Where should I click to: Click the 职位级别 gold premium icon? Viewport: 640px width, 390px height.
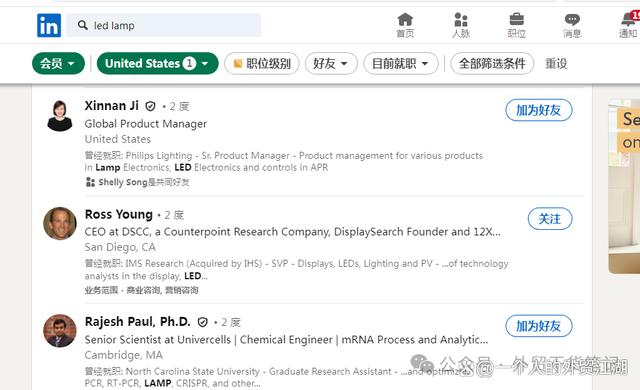click(238, 64)
